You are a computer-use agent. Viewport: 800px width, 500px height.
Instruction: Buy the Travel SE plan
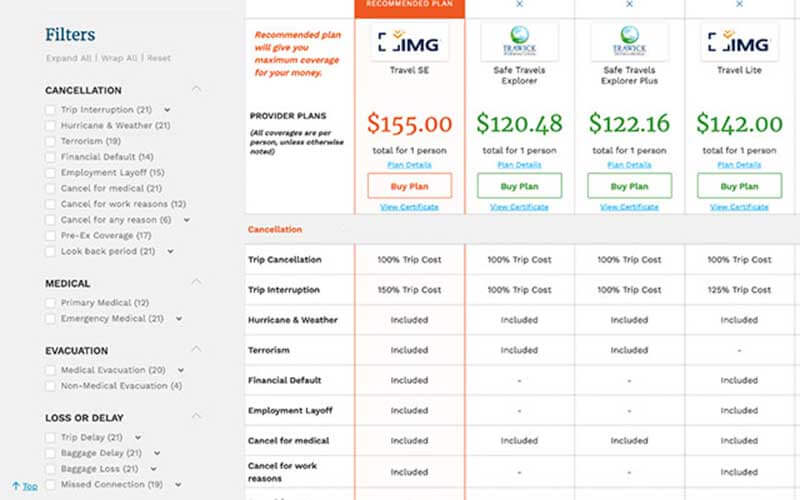[409, 186]
